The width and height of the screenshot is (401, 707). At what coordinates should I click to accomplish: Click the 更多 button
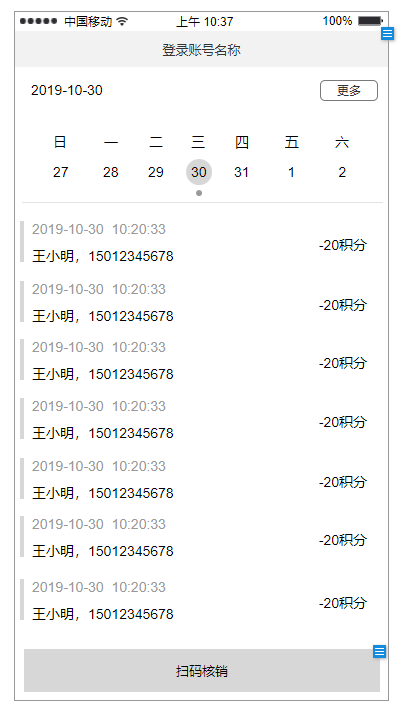click(349, 91)
